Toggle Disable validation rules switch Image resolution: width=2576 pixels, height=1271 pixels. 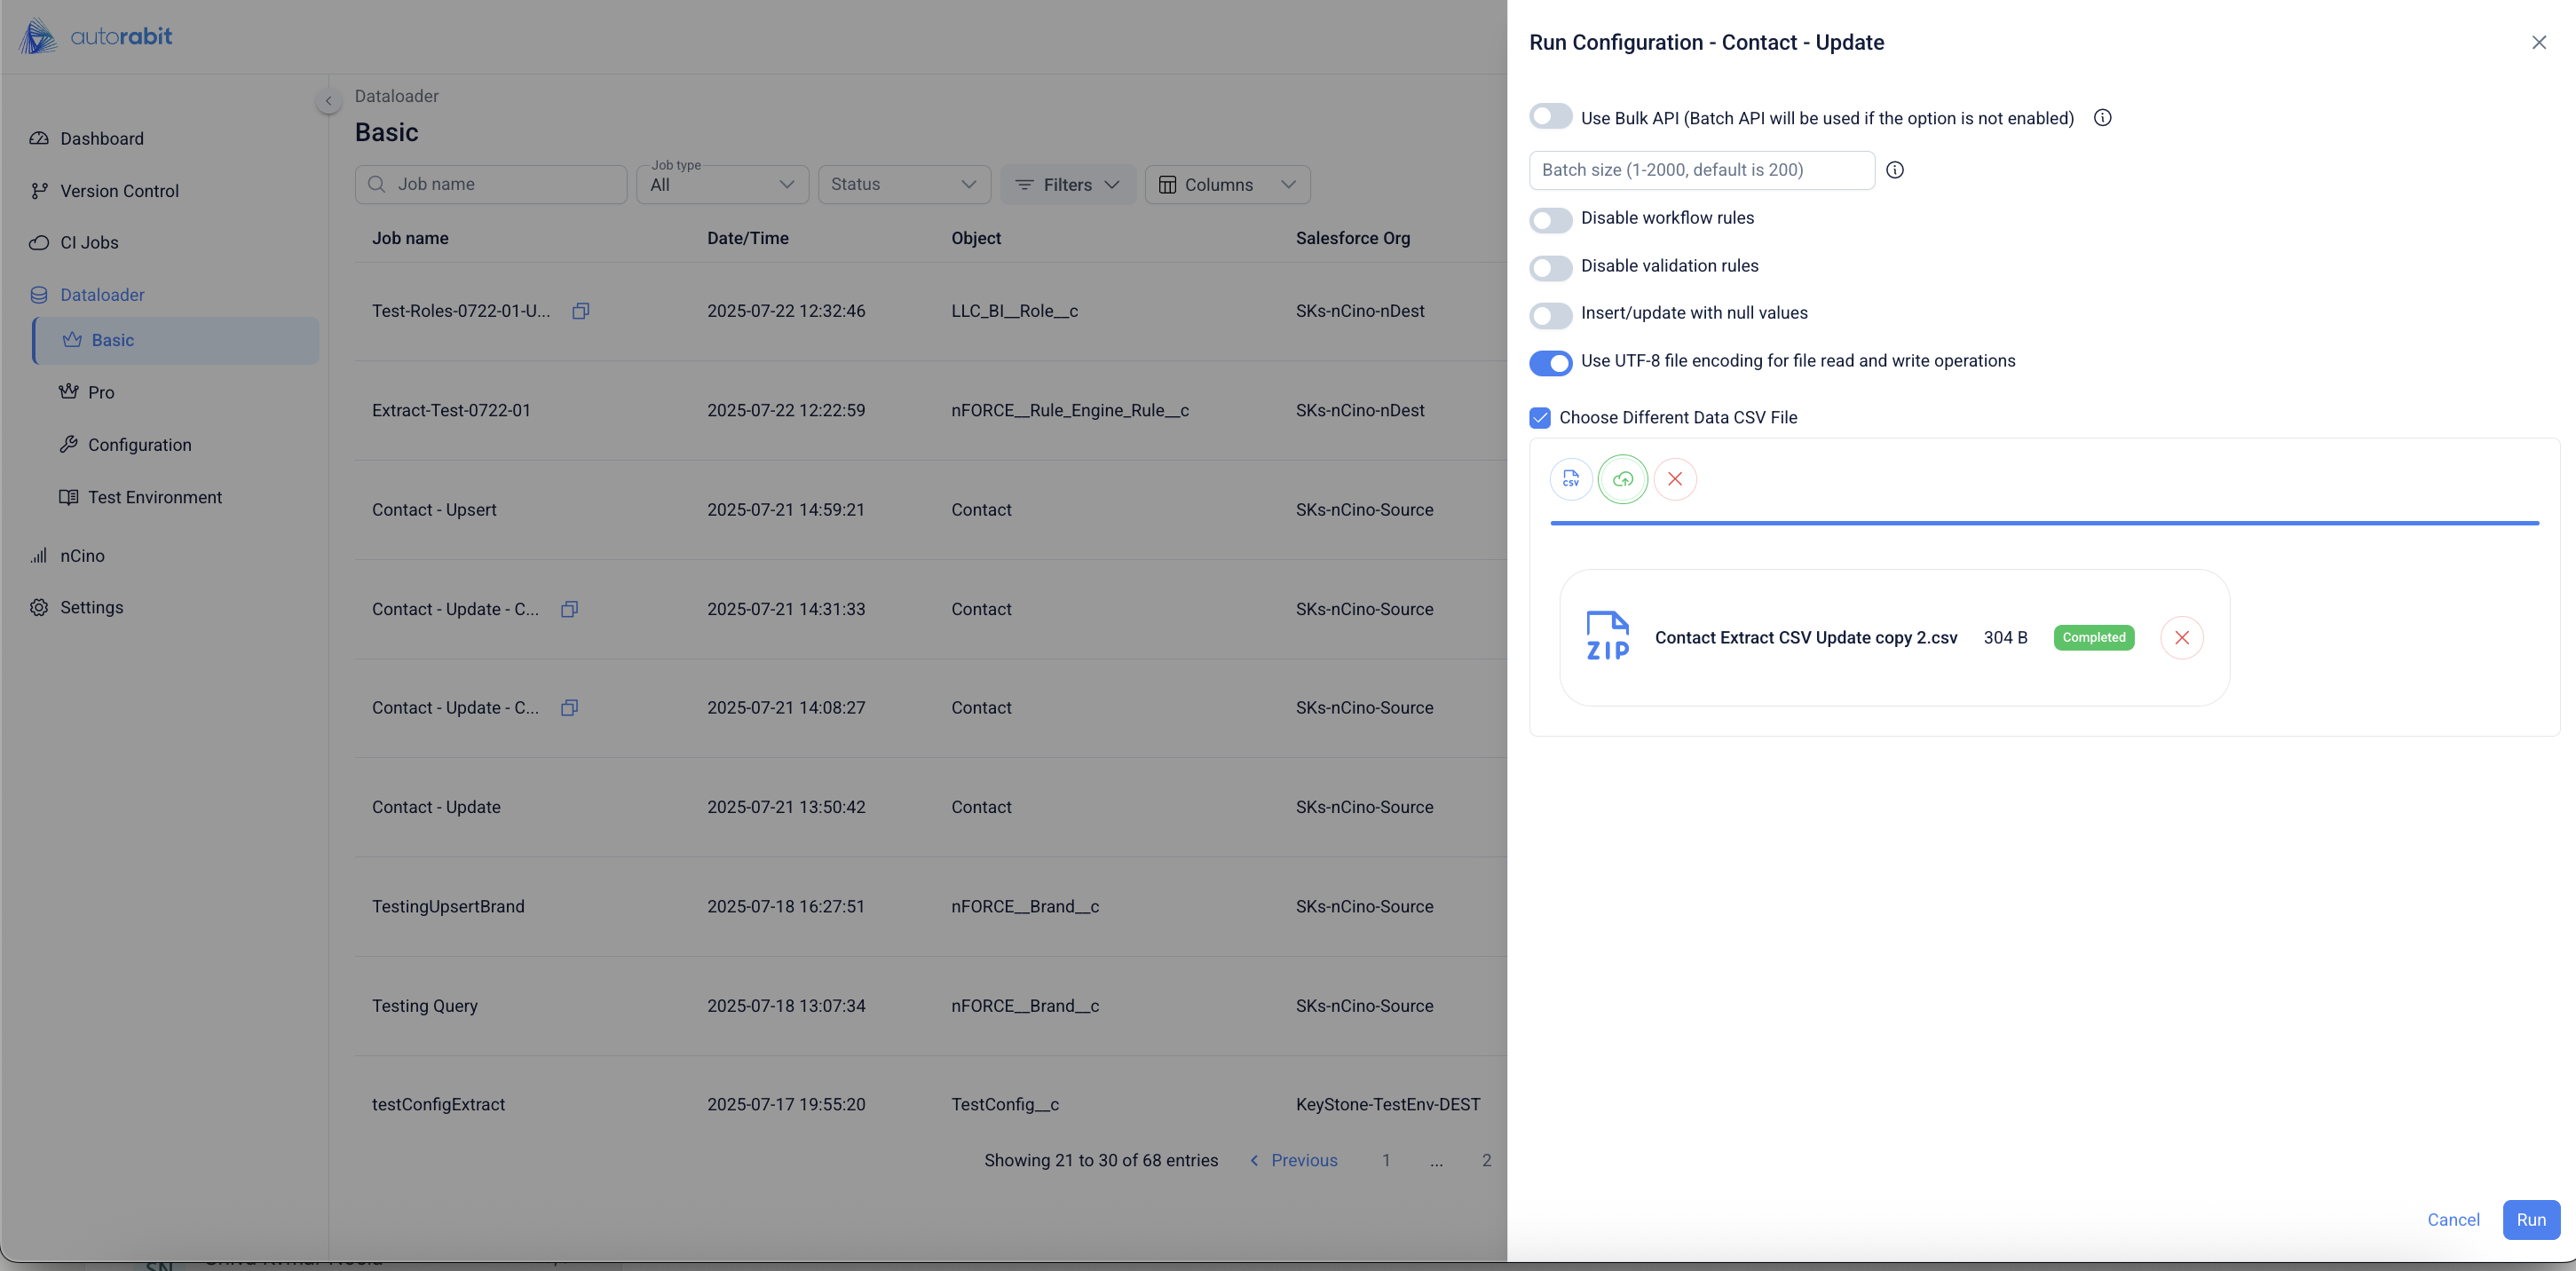click(x=1550, y=267)
